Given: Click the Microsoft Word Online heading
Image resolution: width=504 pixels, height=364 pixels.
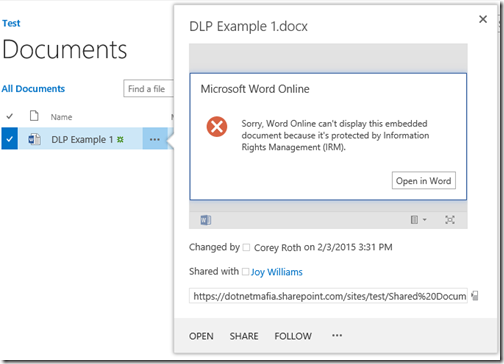Looking at the screenshot, I should click(255, 89).
